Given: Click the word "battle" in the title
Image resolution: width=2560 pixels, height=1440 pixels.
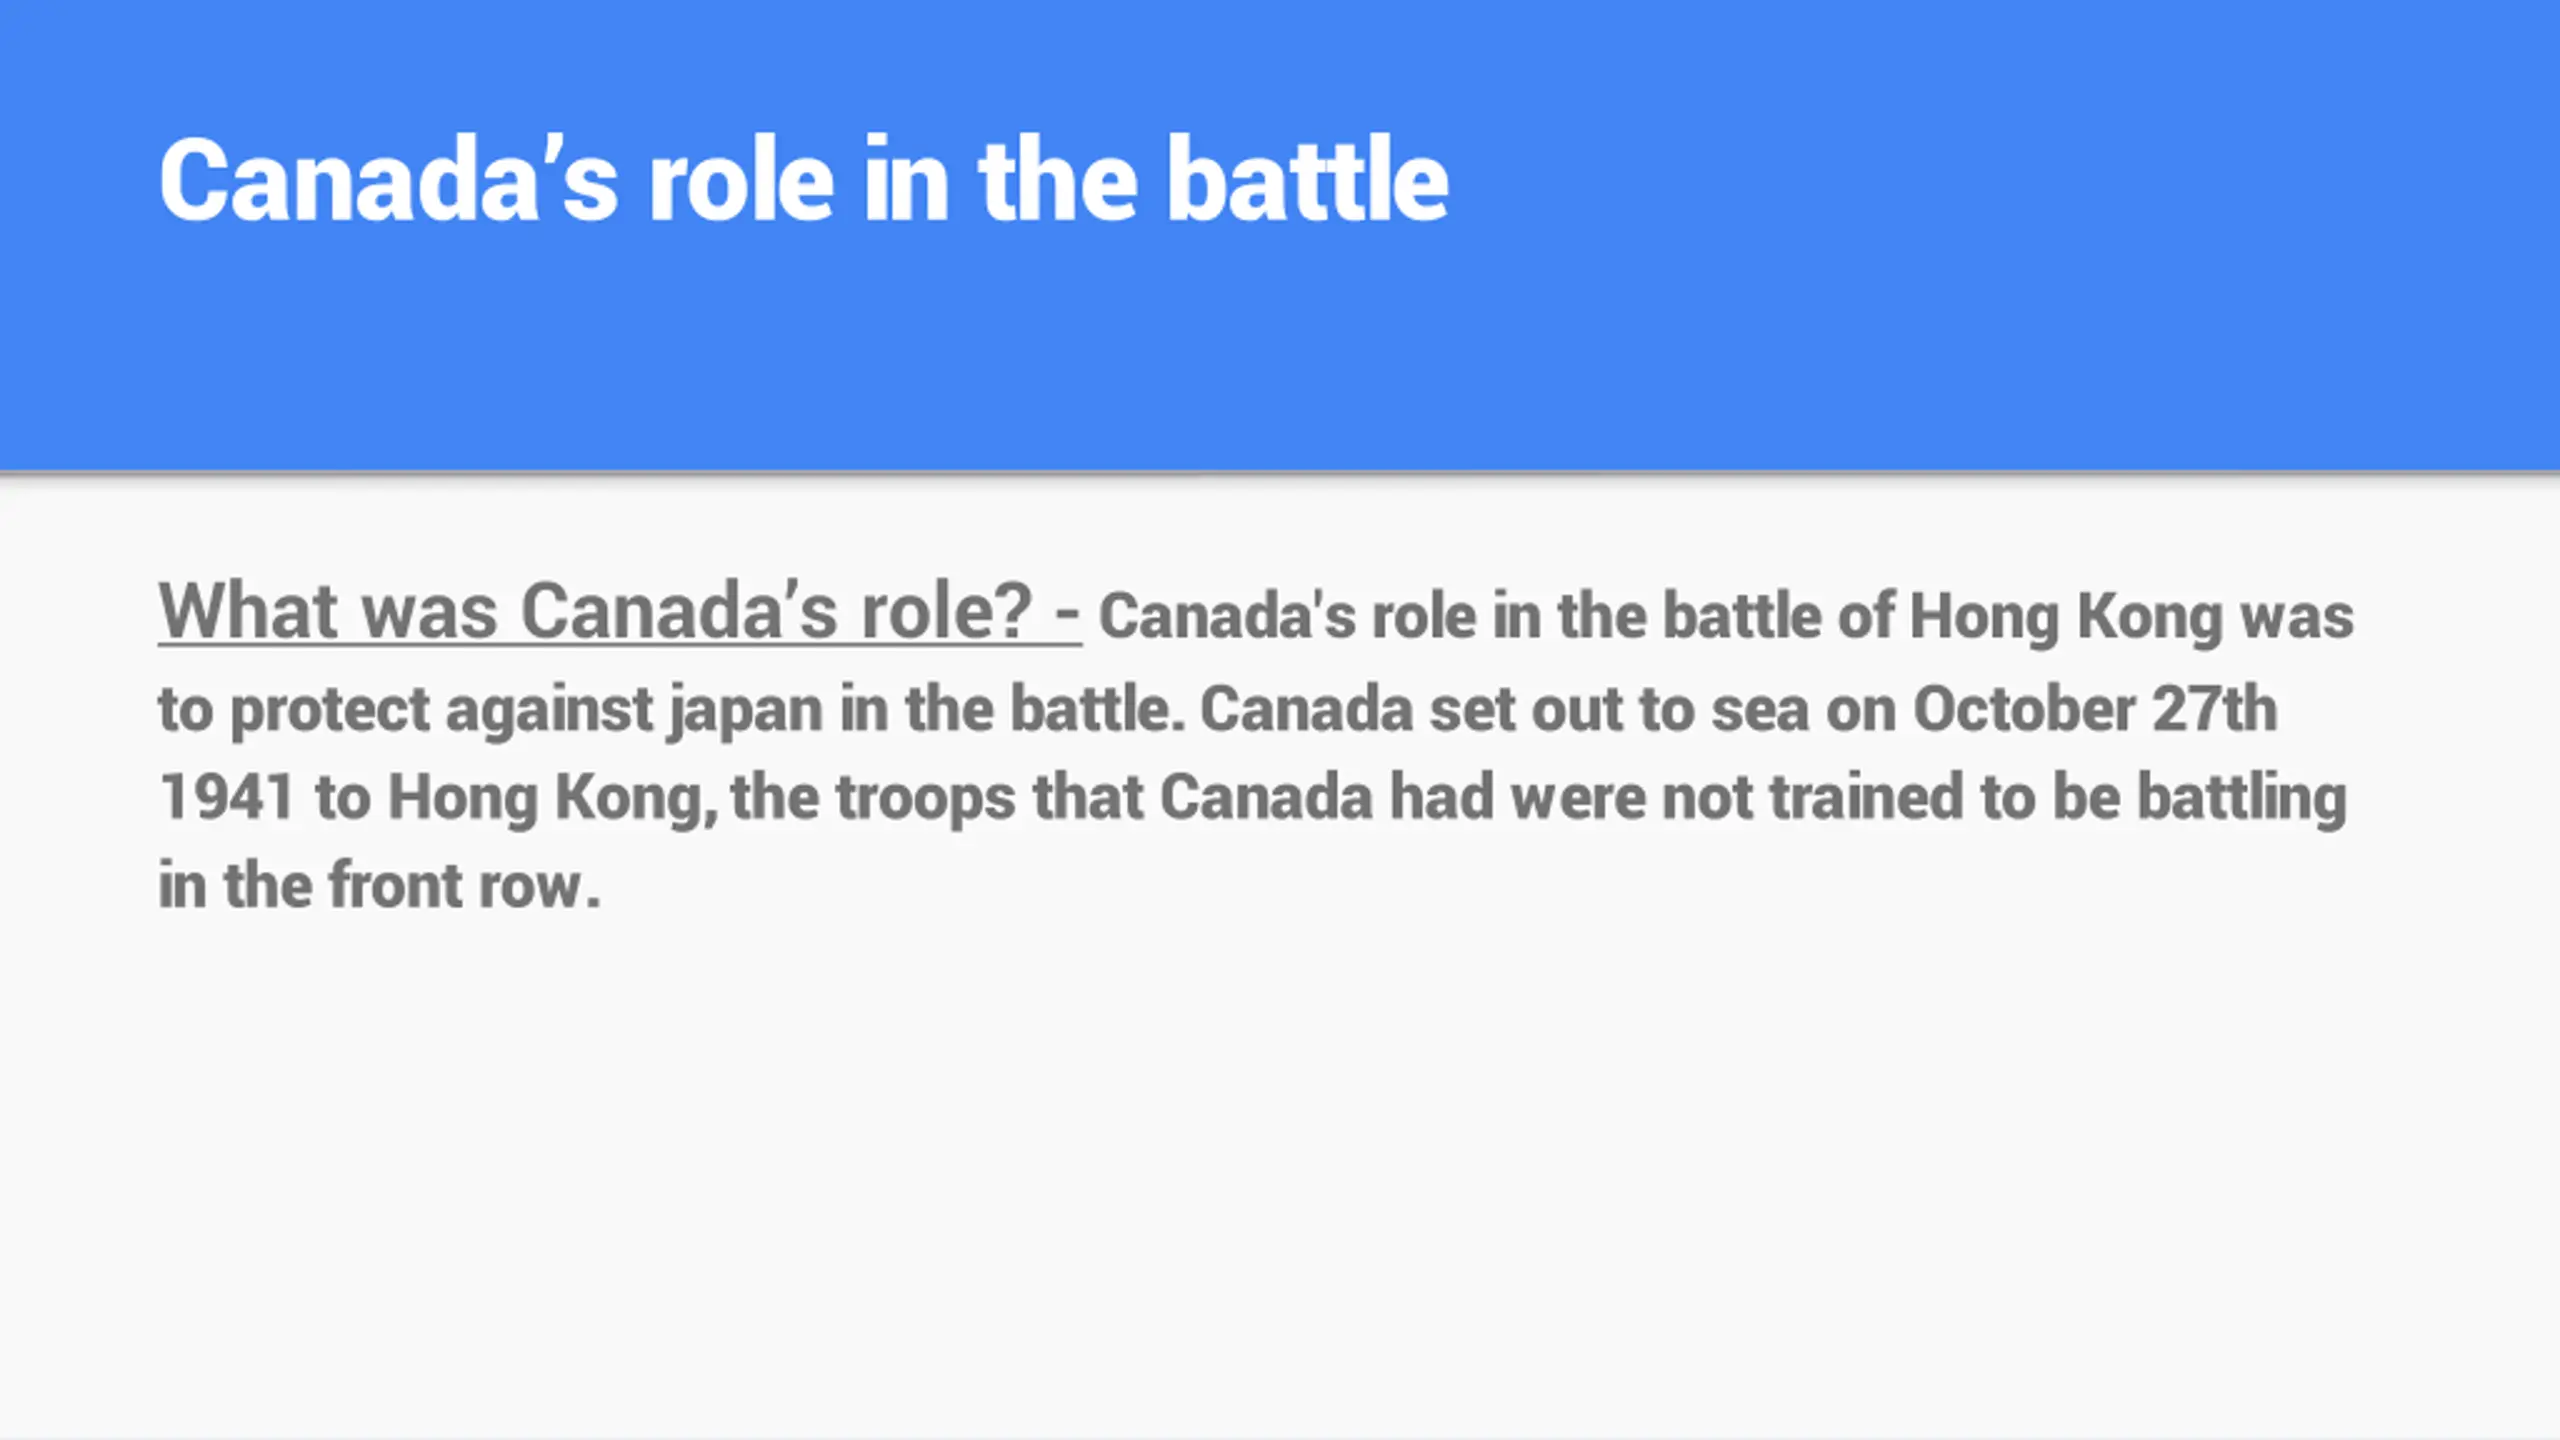Looking at the screenshot, I should [1307, 180].
